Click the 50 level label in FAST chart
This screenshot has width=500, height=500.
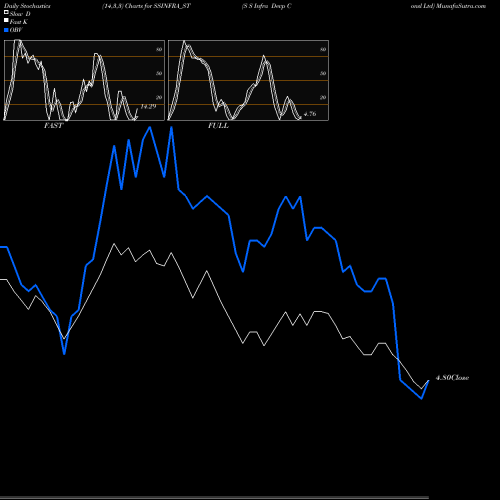point(159,73)
